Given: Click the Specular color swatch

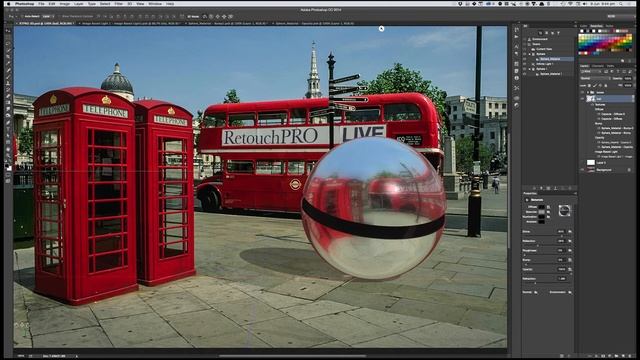Looking at the screenshot, I should [x=541, y=212].
